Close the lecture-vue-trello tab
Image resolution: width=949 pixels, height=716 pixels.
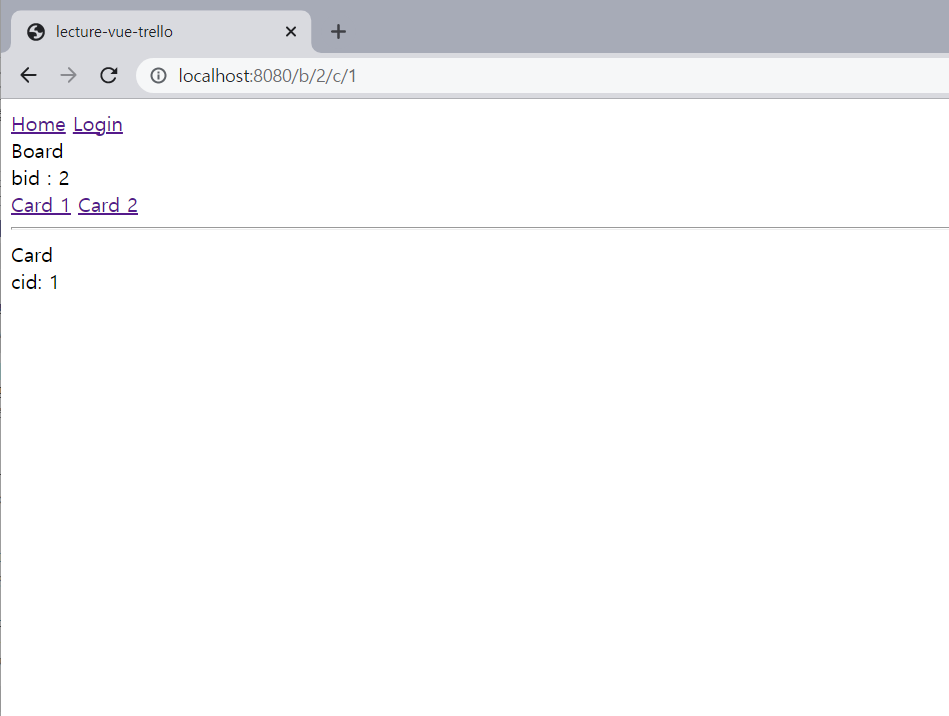click(291, 31)
